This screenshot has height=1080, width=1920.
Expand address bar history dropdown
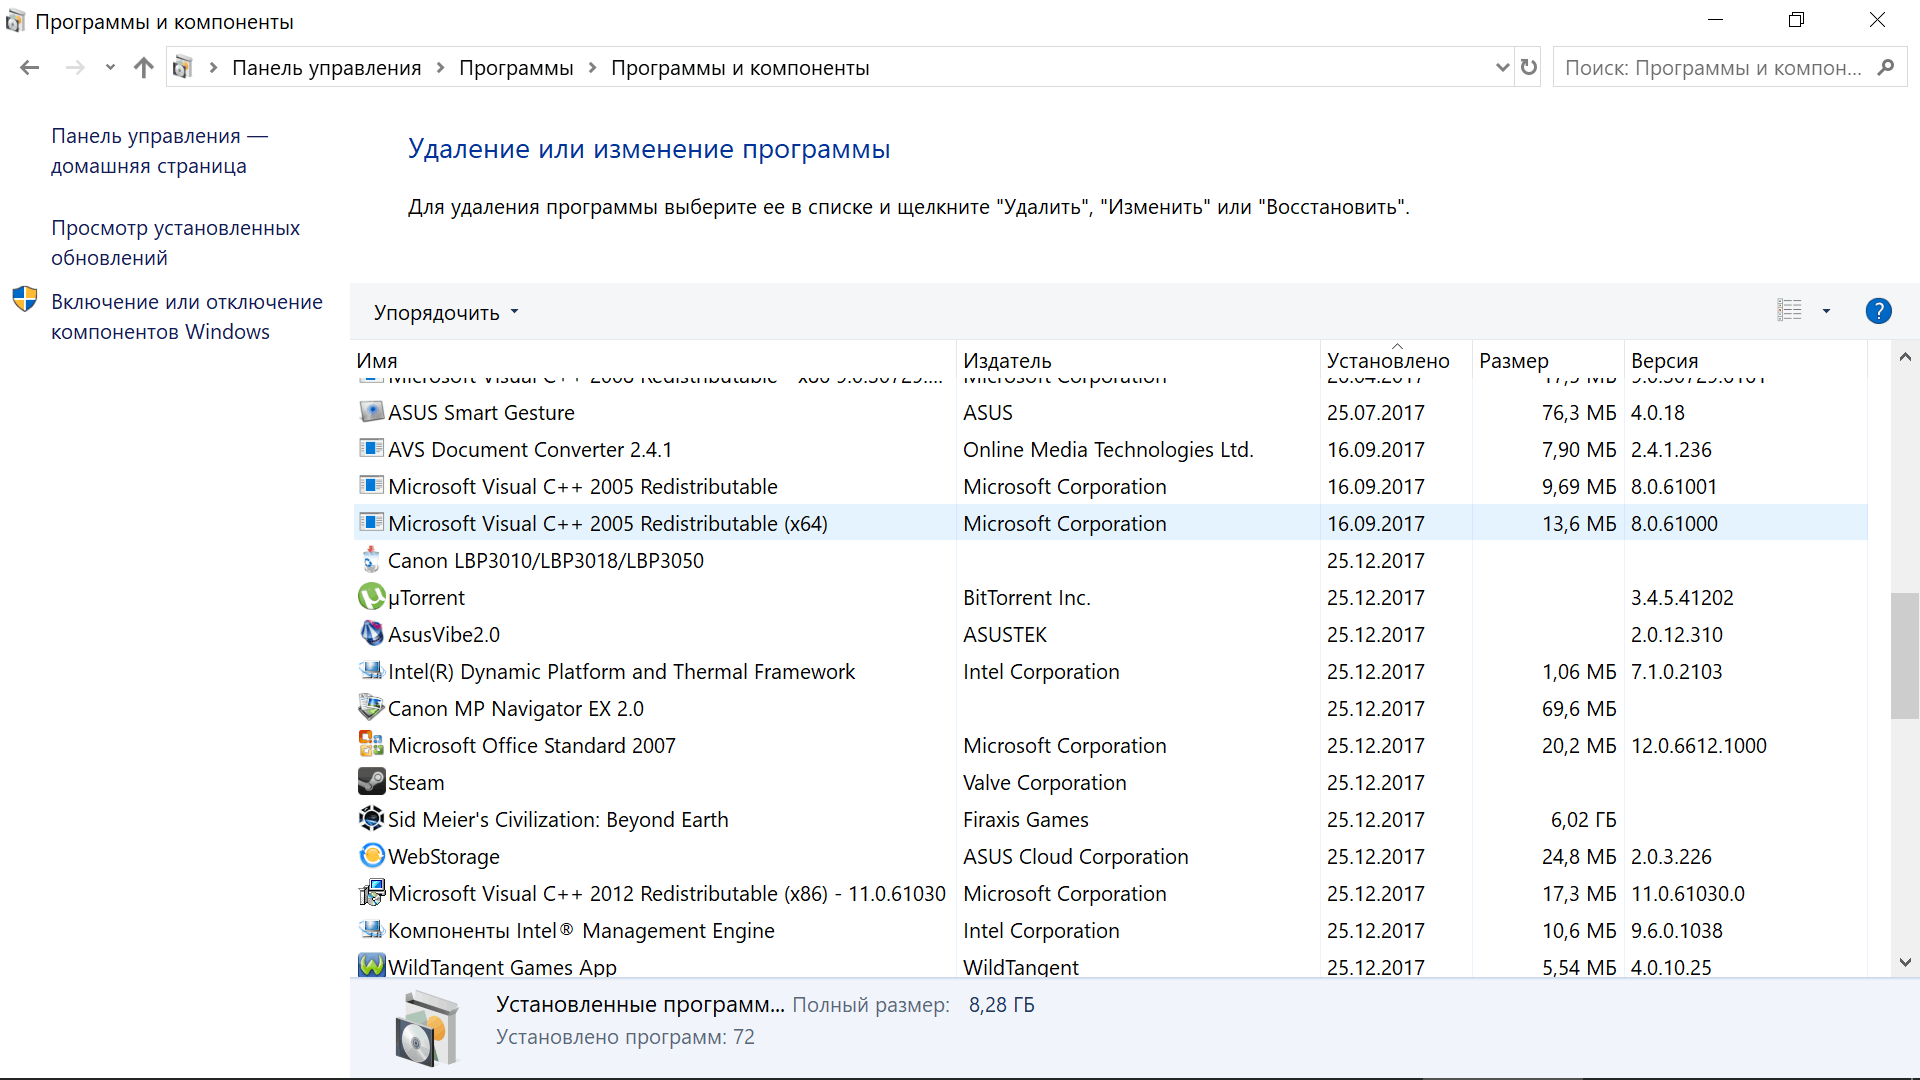pyautogui.click(x=1502, y=67)
